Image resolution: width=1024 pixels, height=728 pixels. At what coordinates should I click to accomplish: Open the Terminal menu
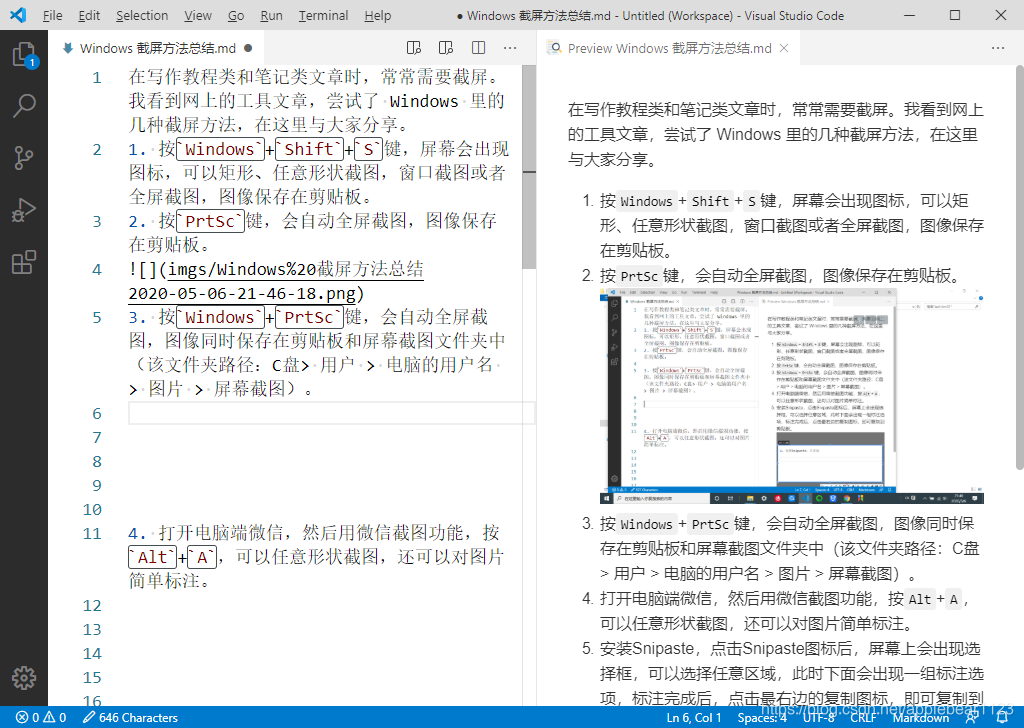(x=323, y=15)
